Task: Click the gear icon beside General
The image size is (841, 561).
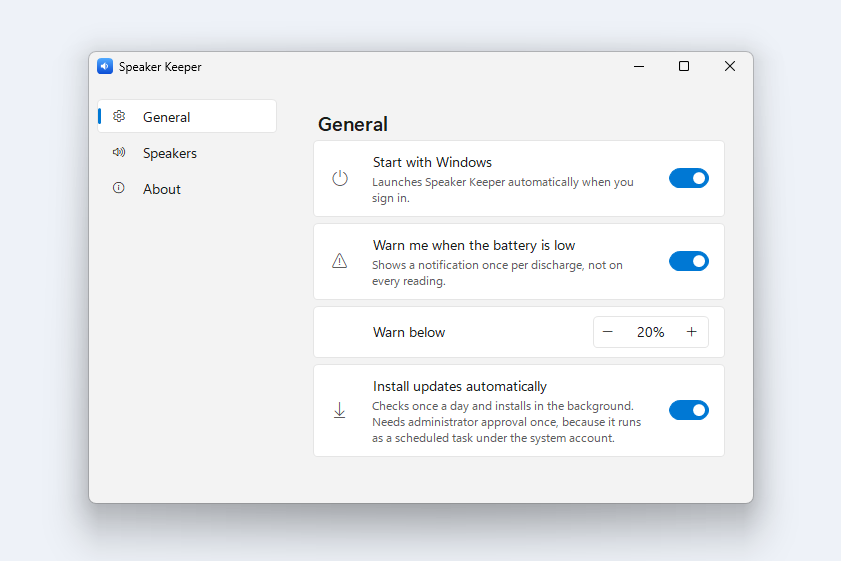Action: [119, 116]
